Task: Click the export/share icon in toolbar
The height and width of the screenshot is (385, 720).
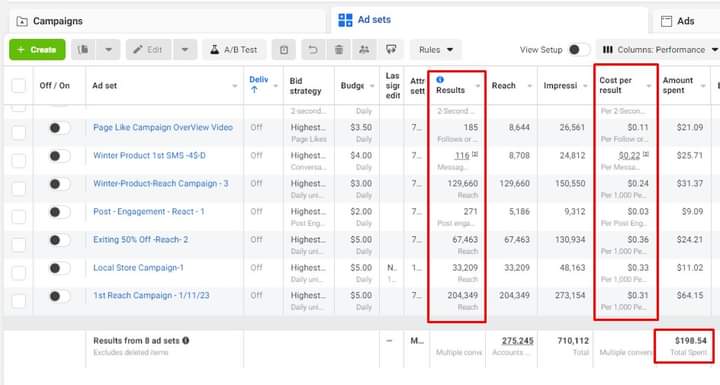Action: (391, 50)
